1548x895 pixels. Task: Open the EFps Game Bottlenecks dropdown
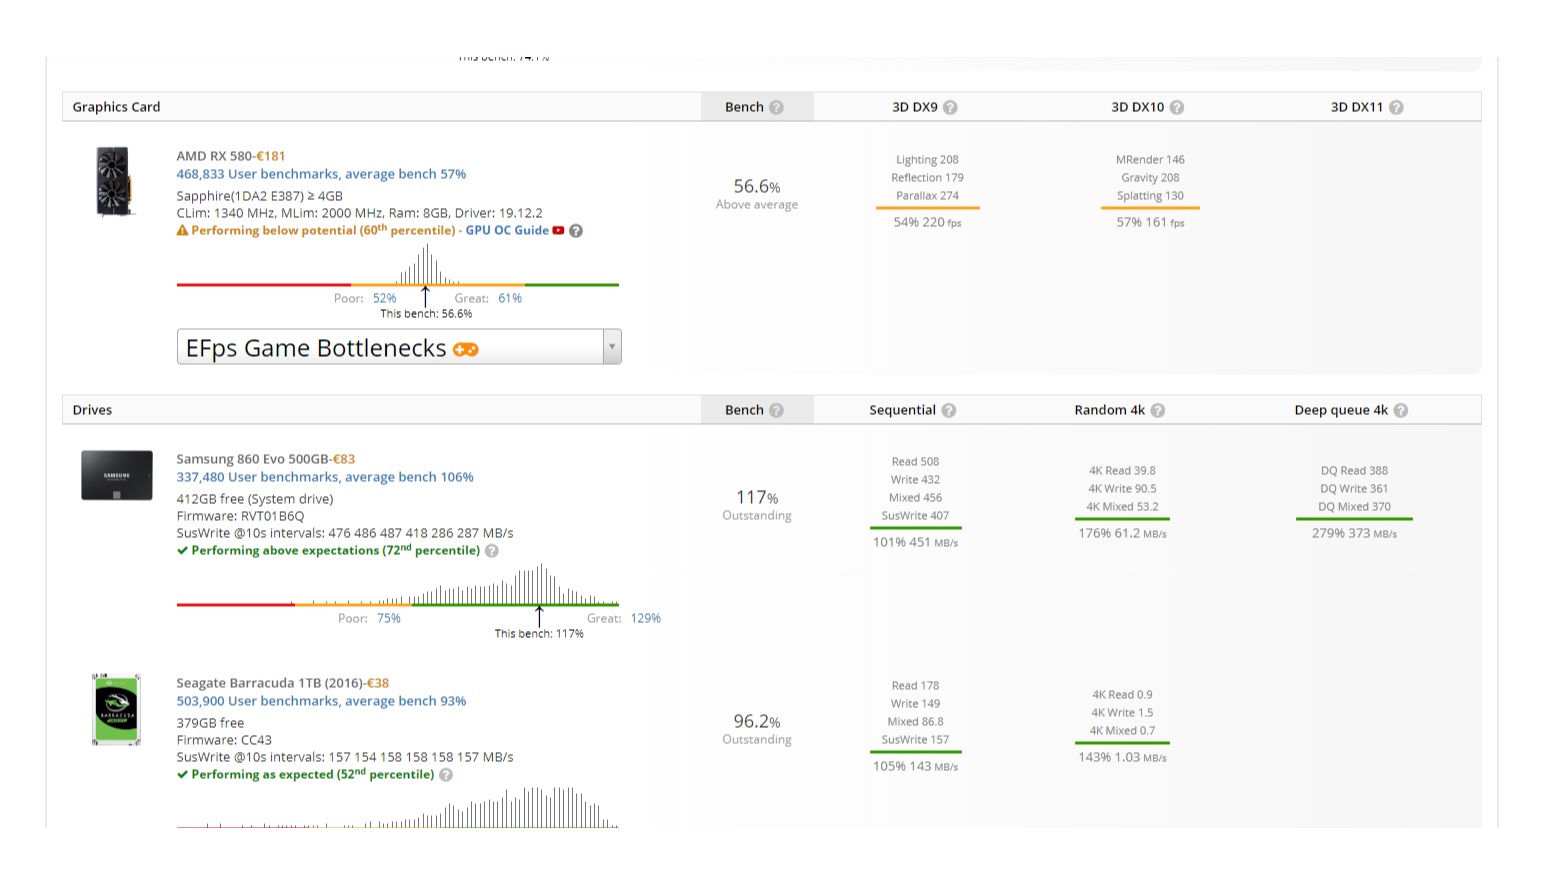pos(399,347)
